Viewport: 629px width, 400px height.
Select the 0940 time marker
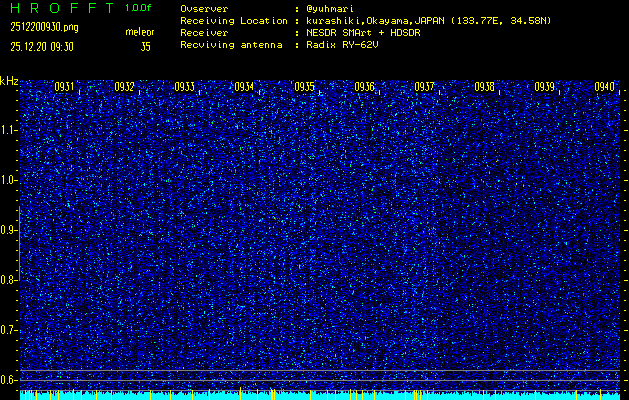pos(604,87)
